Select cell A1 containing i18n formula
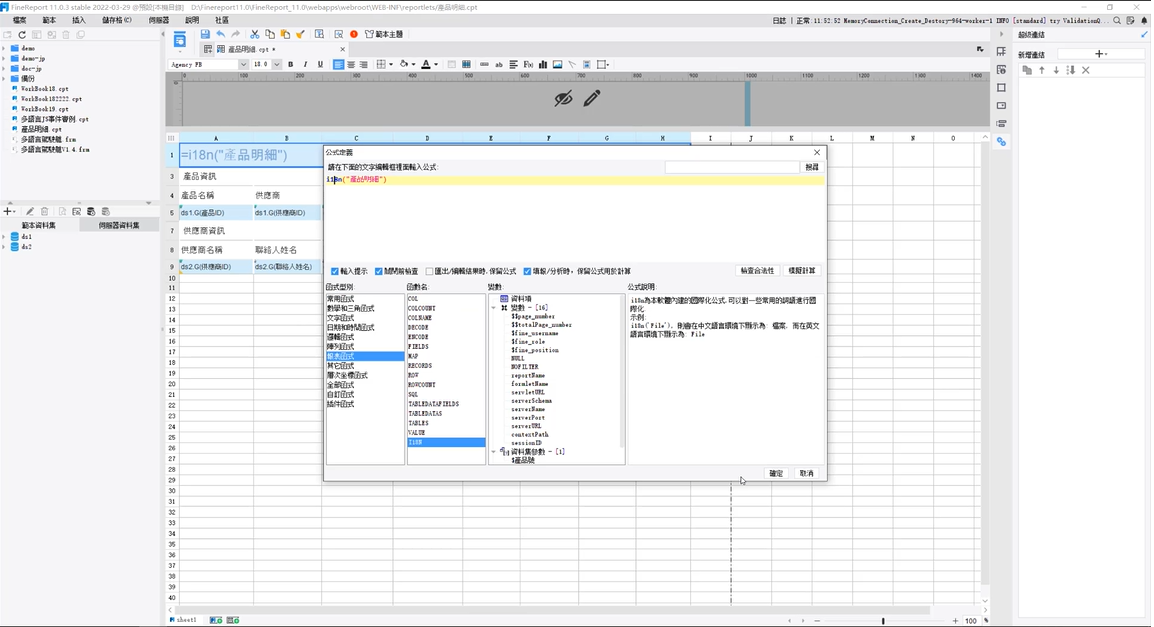1154x627 pixels. point(252,155)
